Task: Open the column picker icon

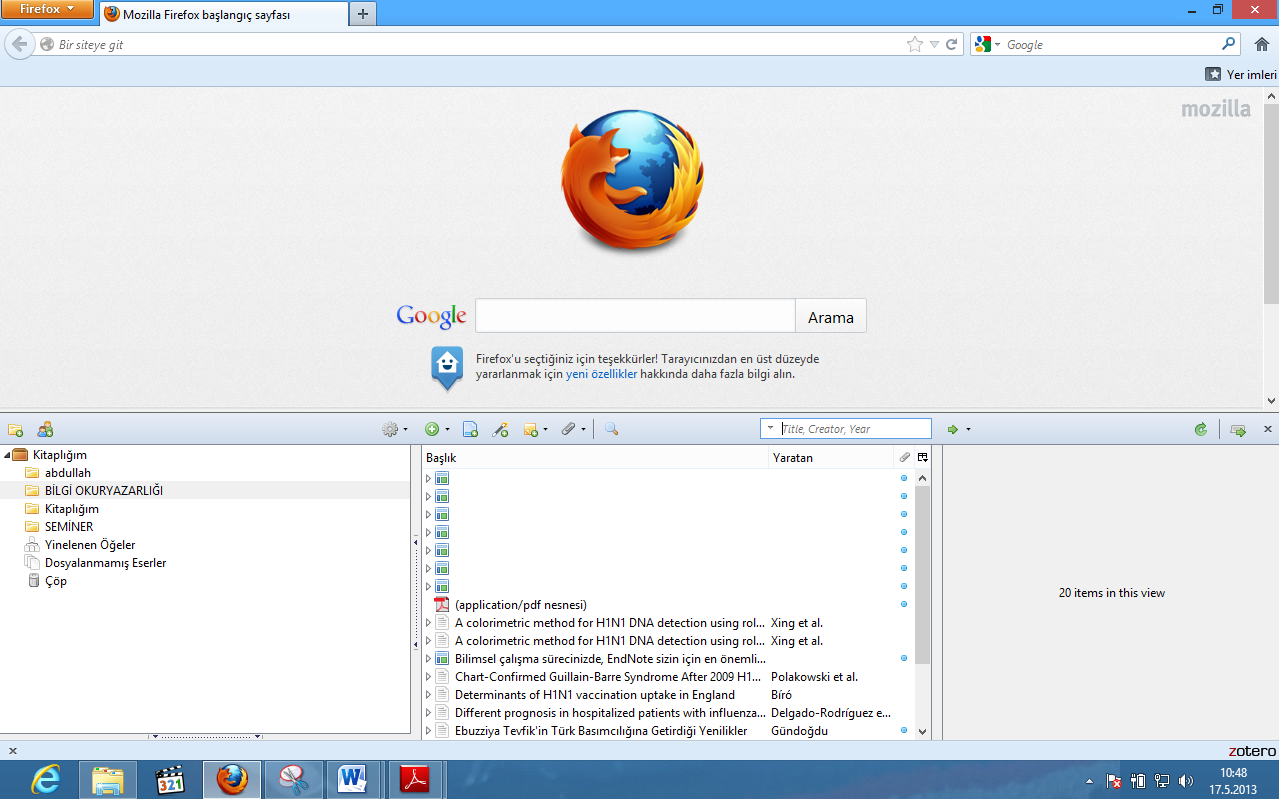Action: (923, 458)
